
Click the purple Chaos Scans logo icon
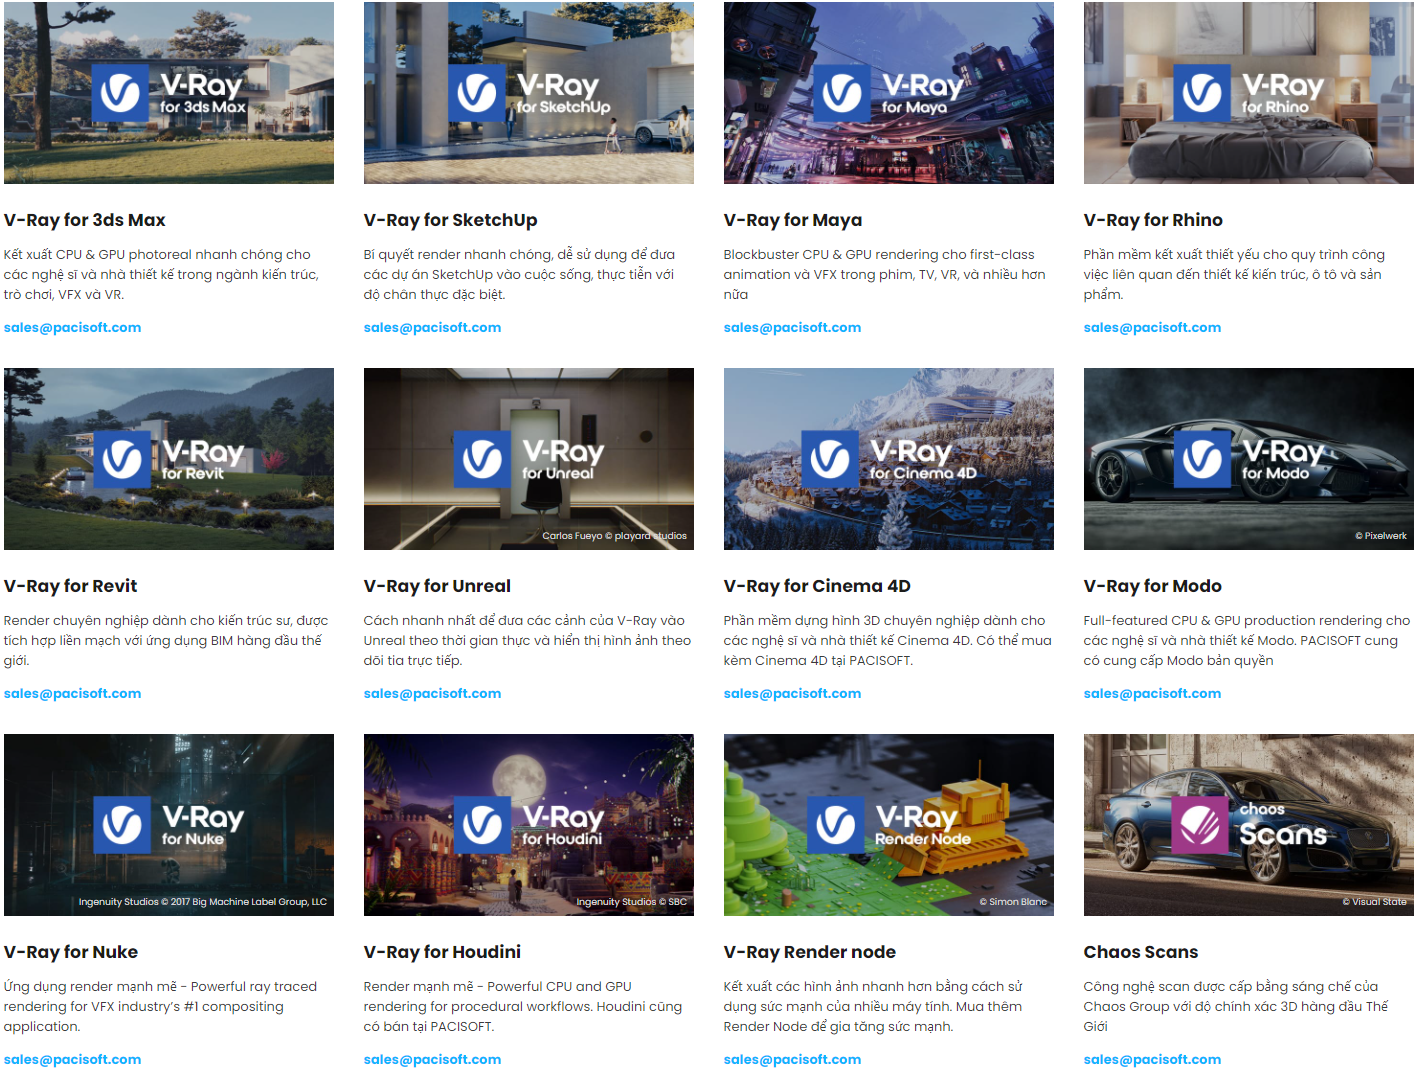tap(1199, 825)
